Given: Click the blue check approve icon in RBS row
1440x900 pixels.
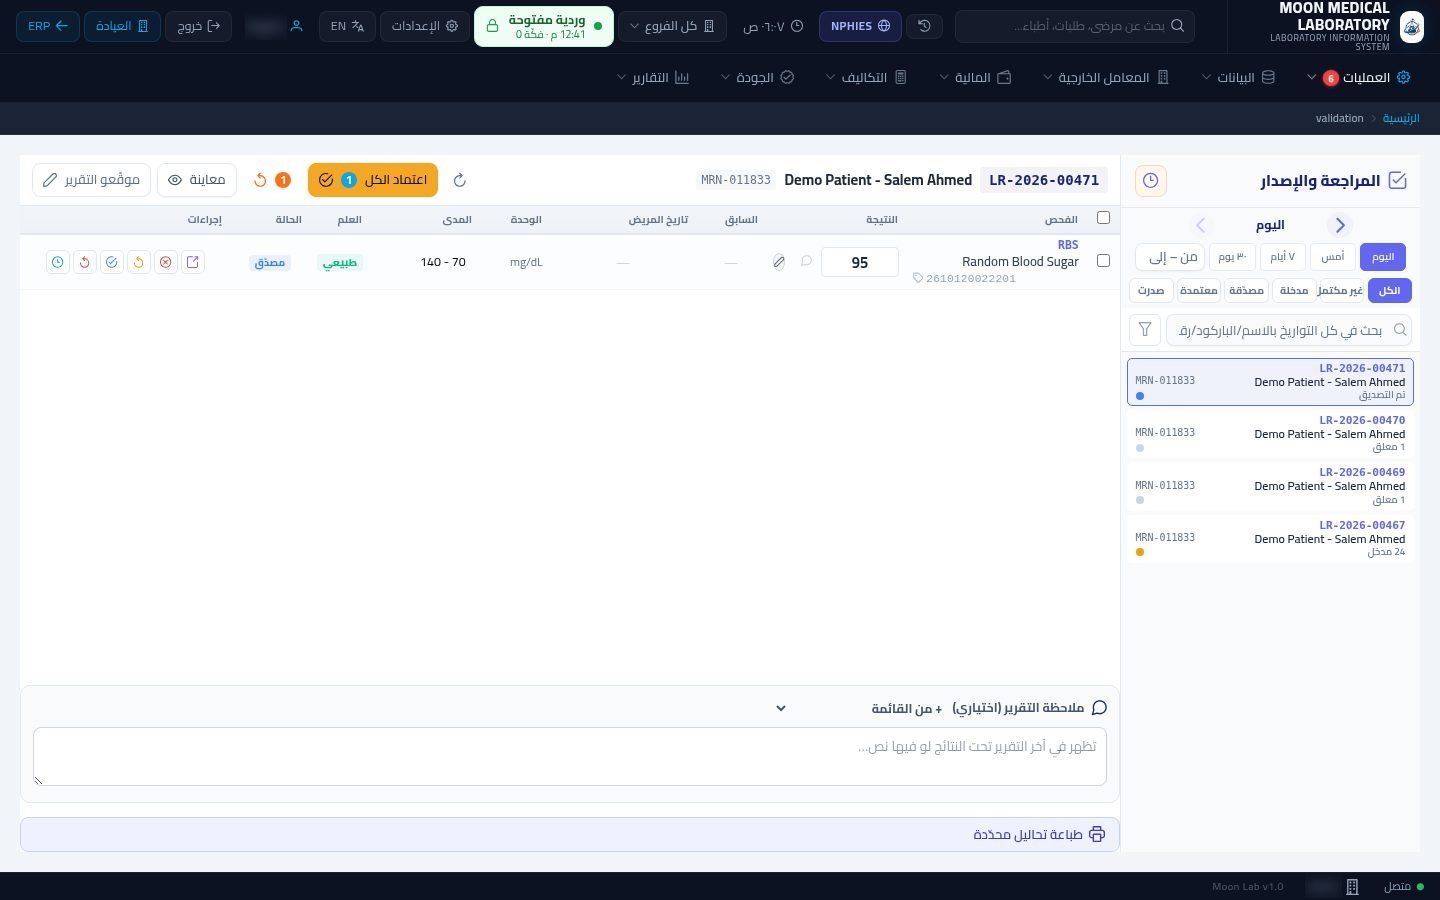Looking at the screenshot, I should (112, 262).
